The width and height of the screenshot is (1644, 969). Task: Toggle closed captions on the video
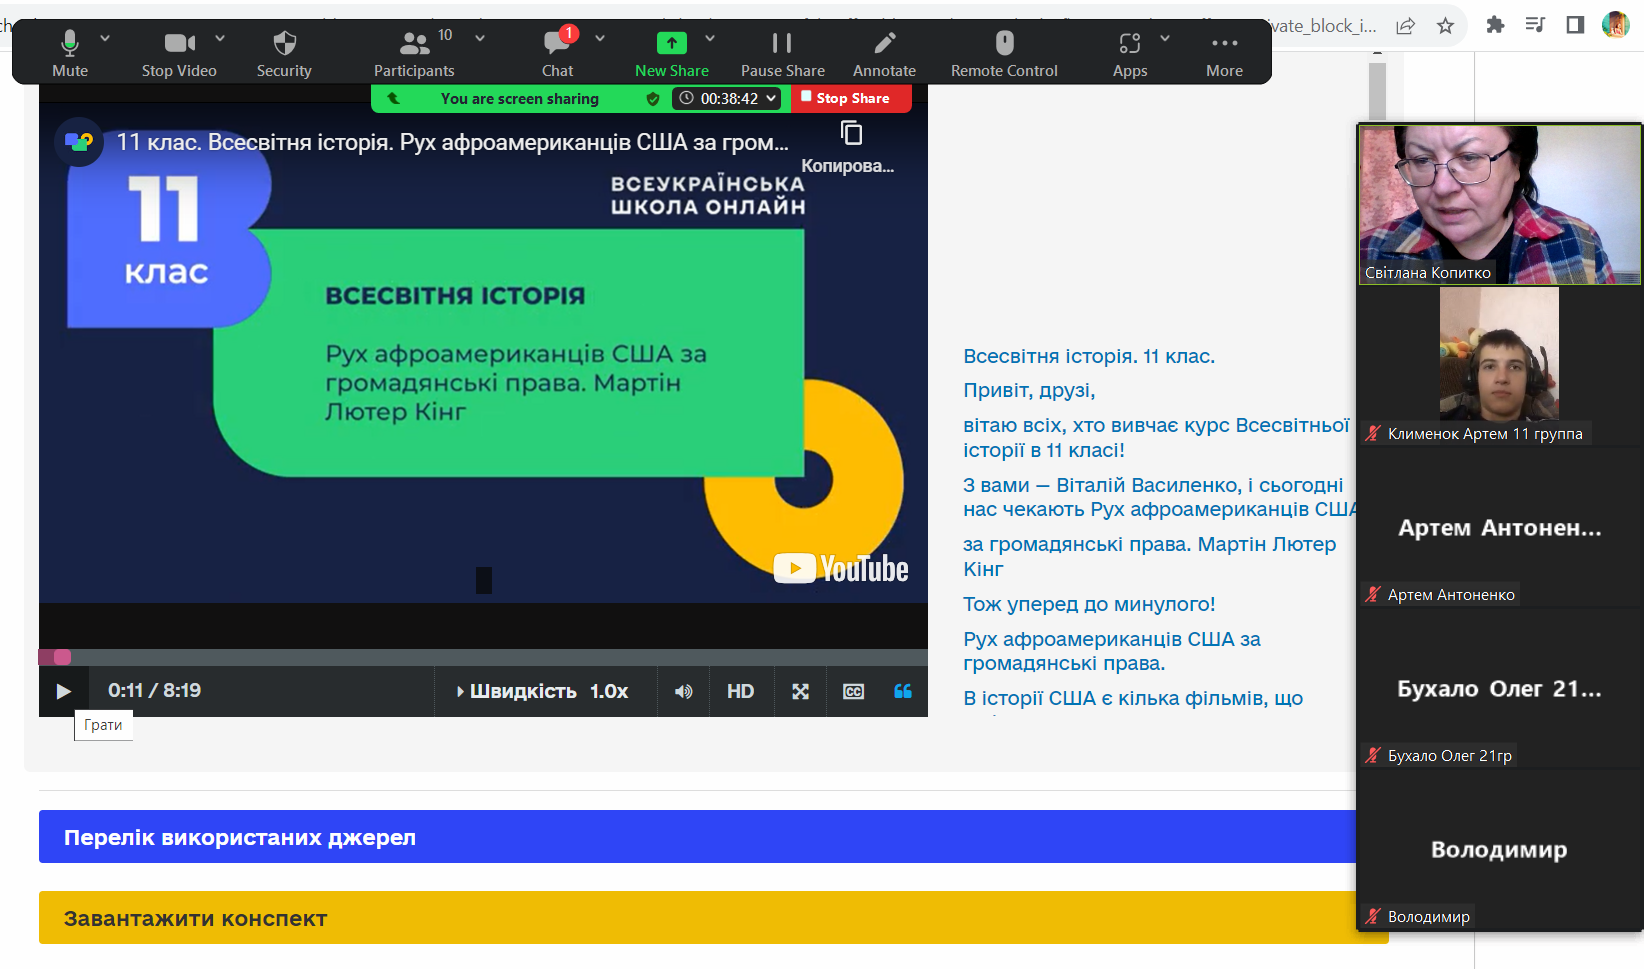point(853,691)
